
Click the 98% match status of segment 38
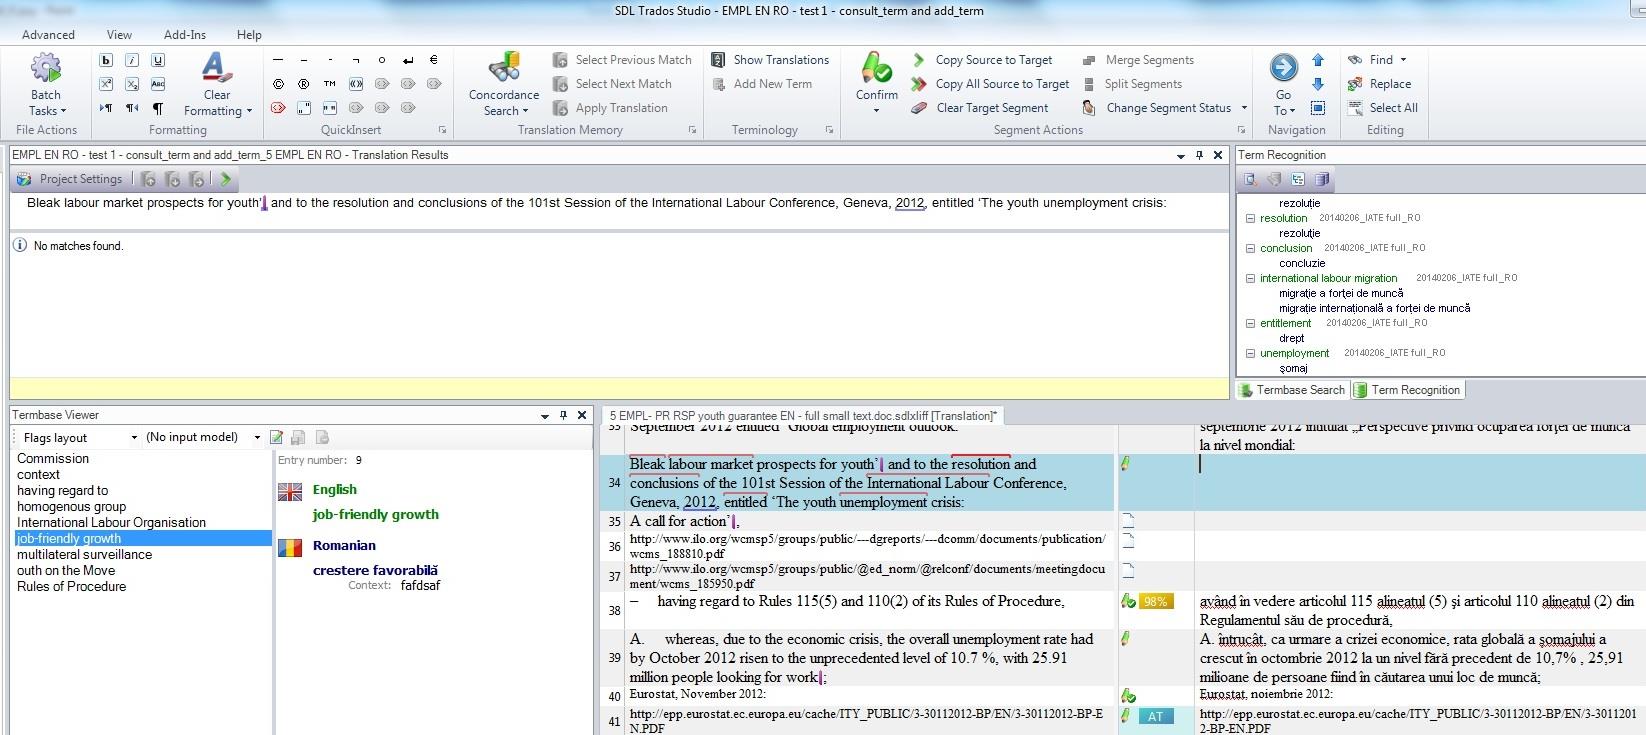pyautogui.click(x=1155, y=601)
